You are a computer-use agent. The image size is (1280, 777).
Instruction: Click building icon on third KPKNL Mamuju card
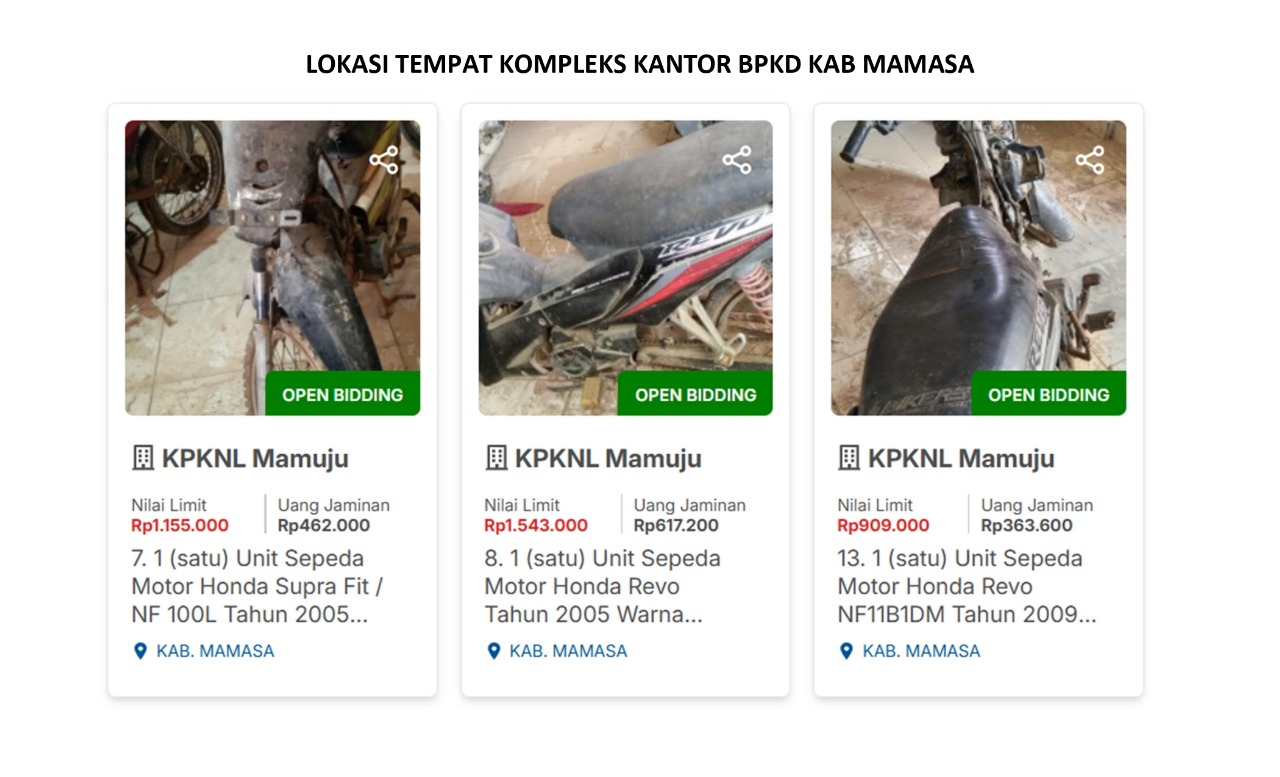coord(849,459)
